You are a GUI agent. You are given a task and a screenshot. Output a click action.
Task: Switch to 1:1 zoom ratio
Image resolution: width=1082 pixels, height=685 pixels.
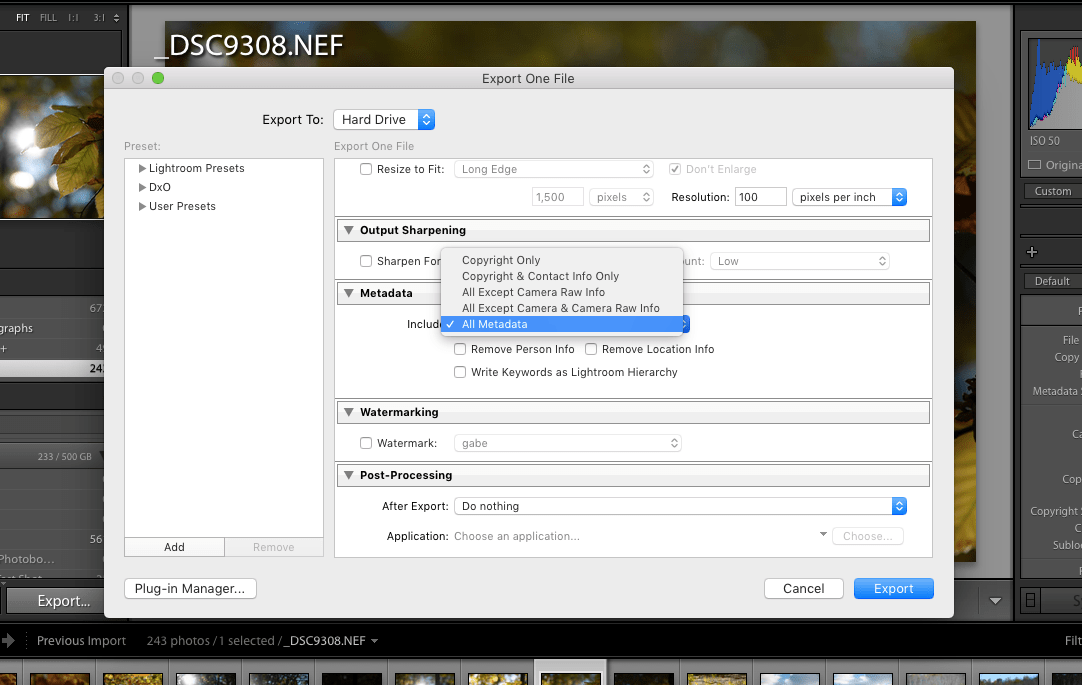click(71, 17)
